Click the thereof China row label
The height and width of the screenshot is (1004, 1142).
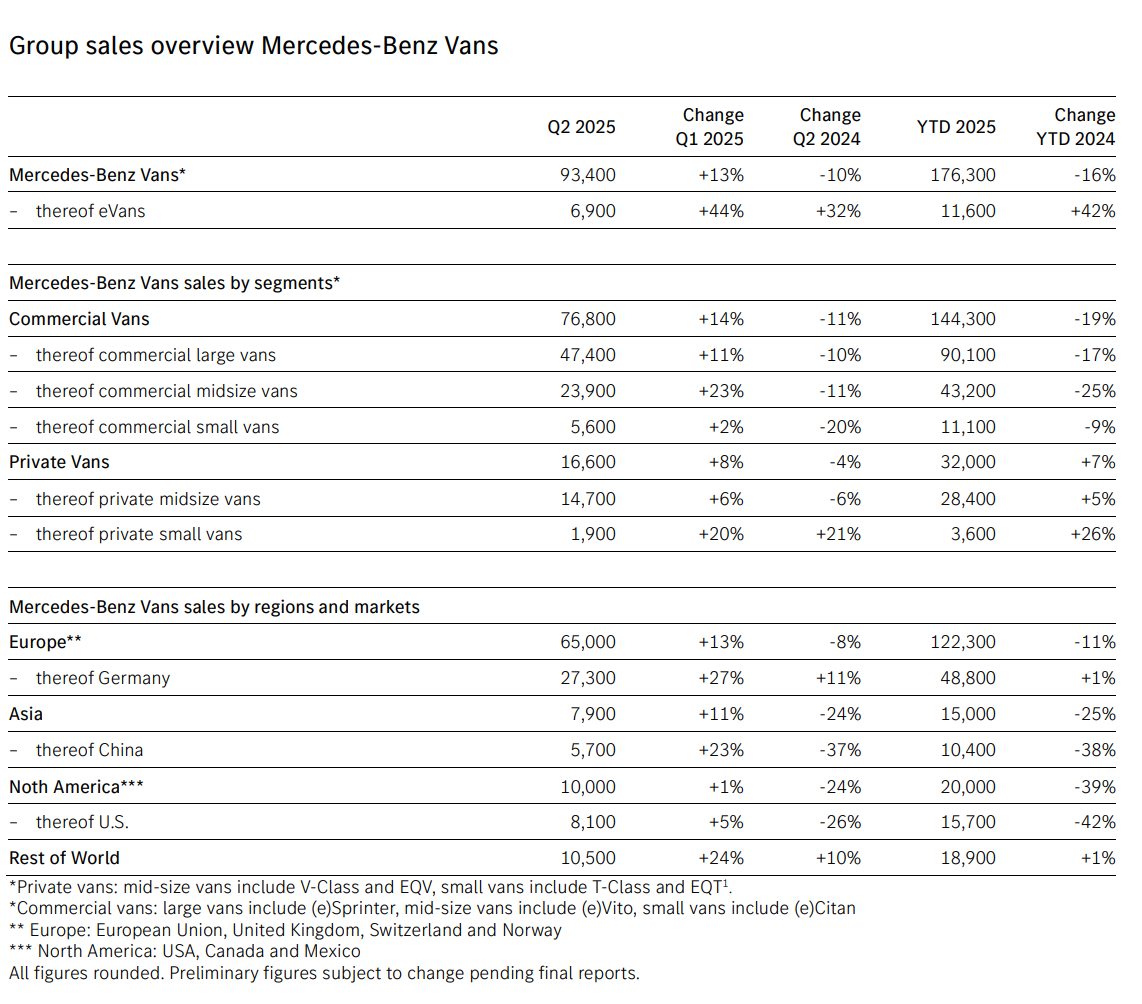(x=90, y=750)
